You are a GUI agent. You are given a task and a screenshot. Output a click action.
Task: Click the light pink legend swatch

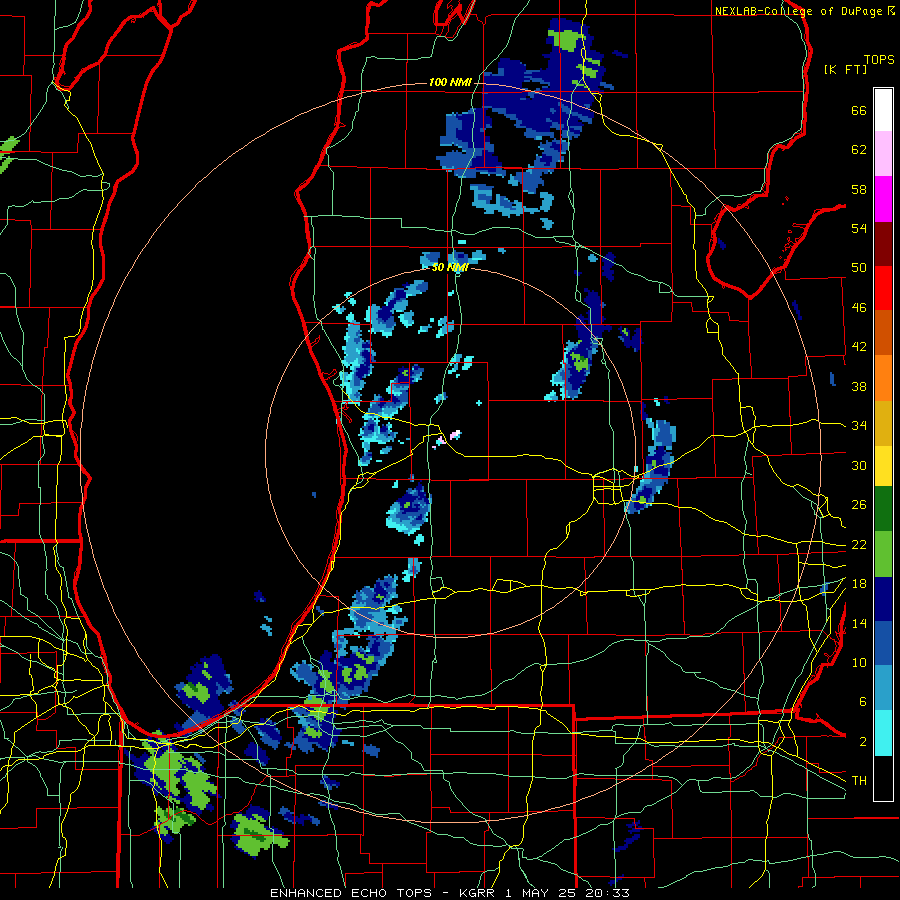point(883,154)
